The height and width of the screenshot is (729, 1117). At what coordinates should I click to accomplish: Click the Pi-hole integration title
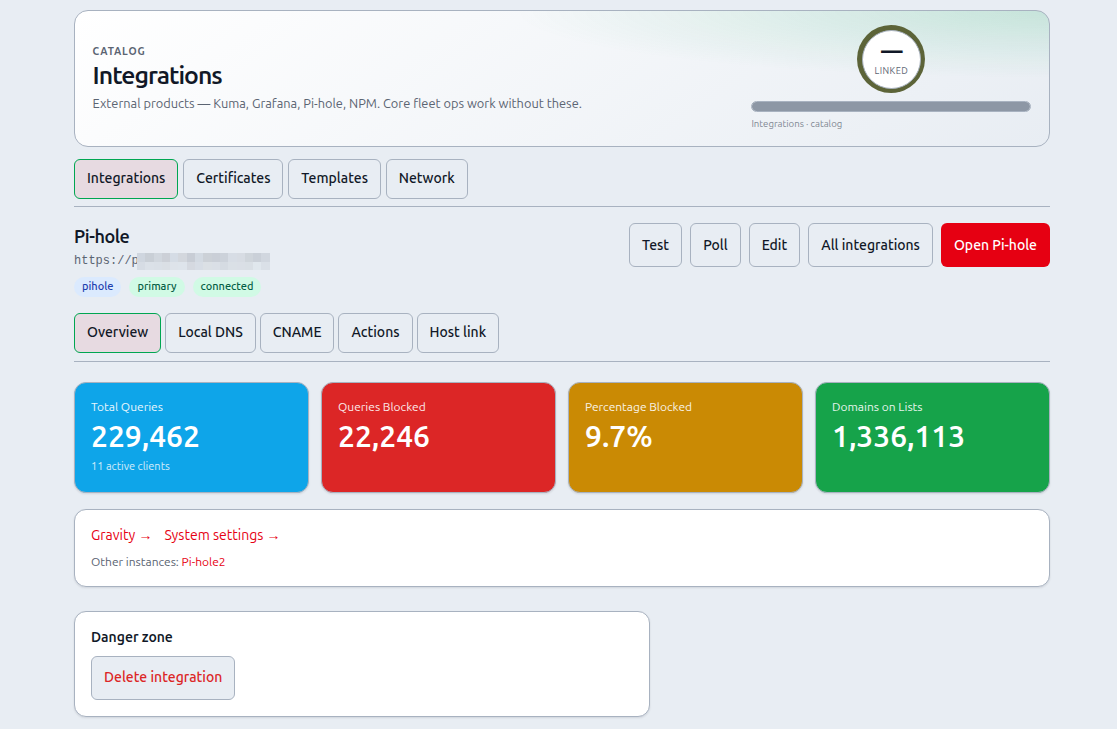[x=102, y=237]
